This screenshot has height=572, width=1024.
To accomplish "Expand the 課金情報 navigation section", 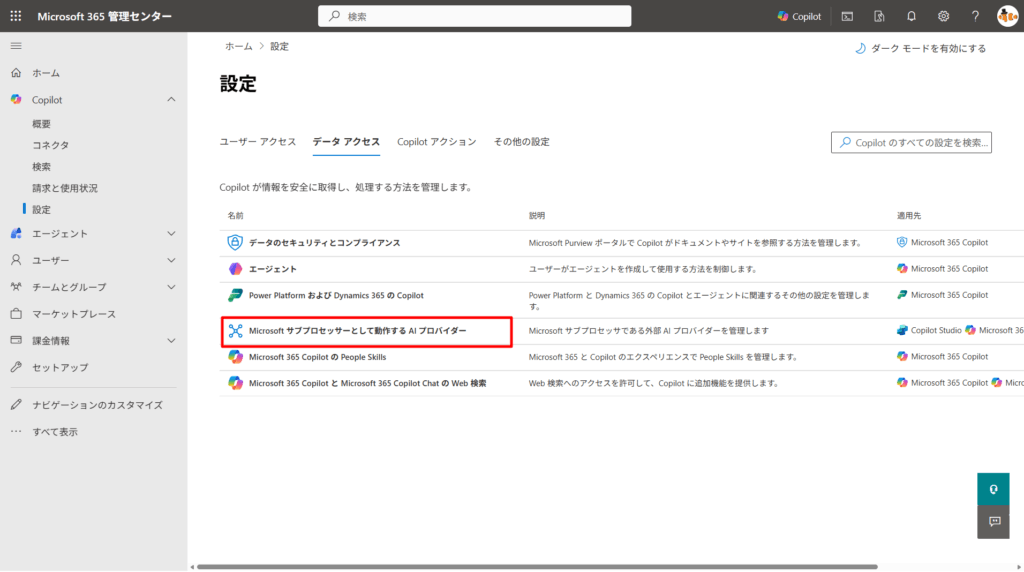I will (x=171, y=341).
